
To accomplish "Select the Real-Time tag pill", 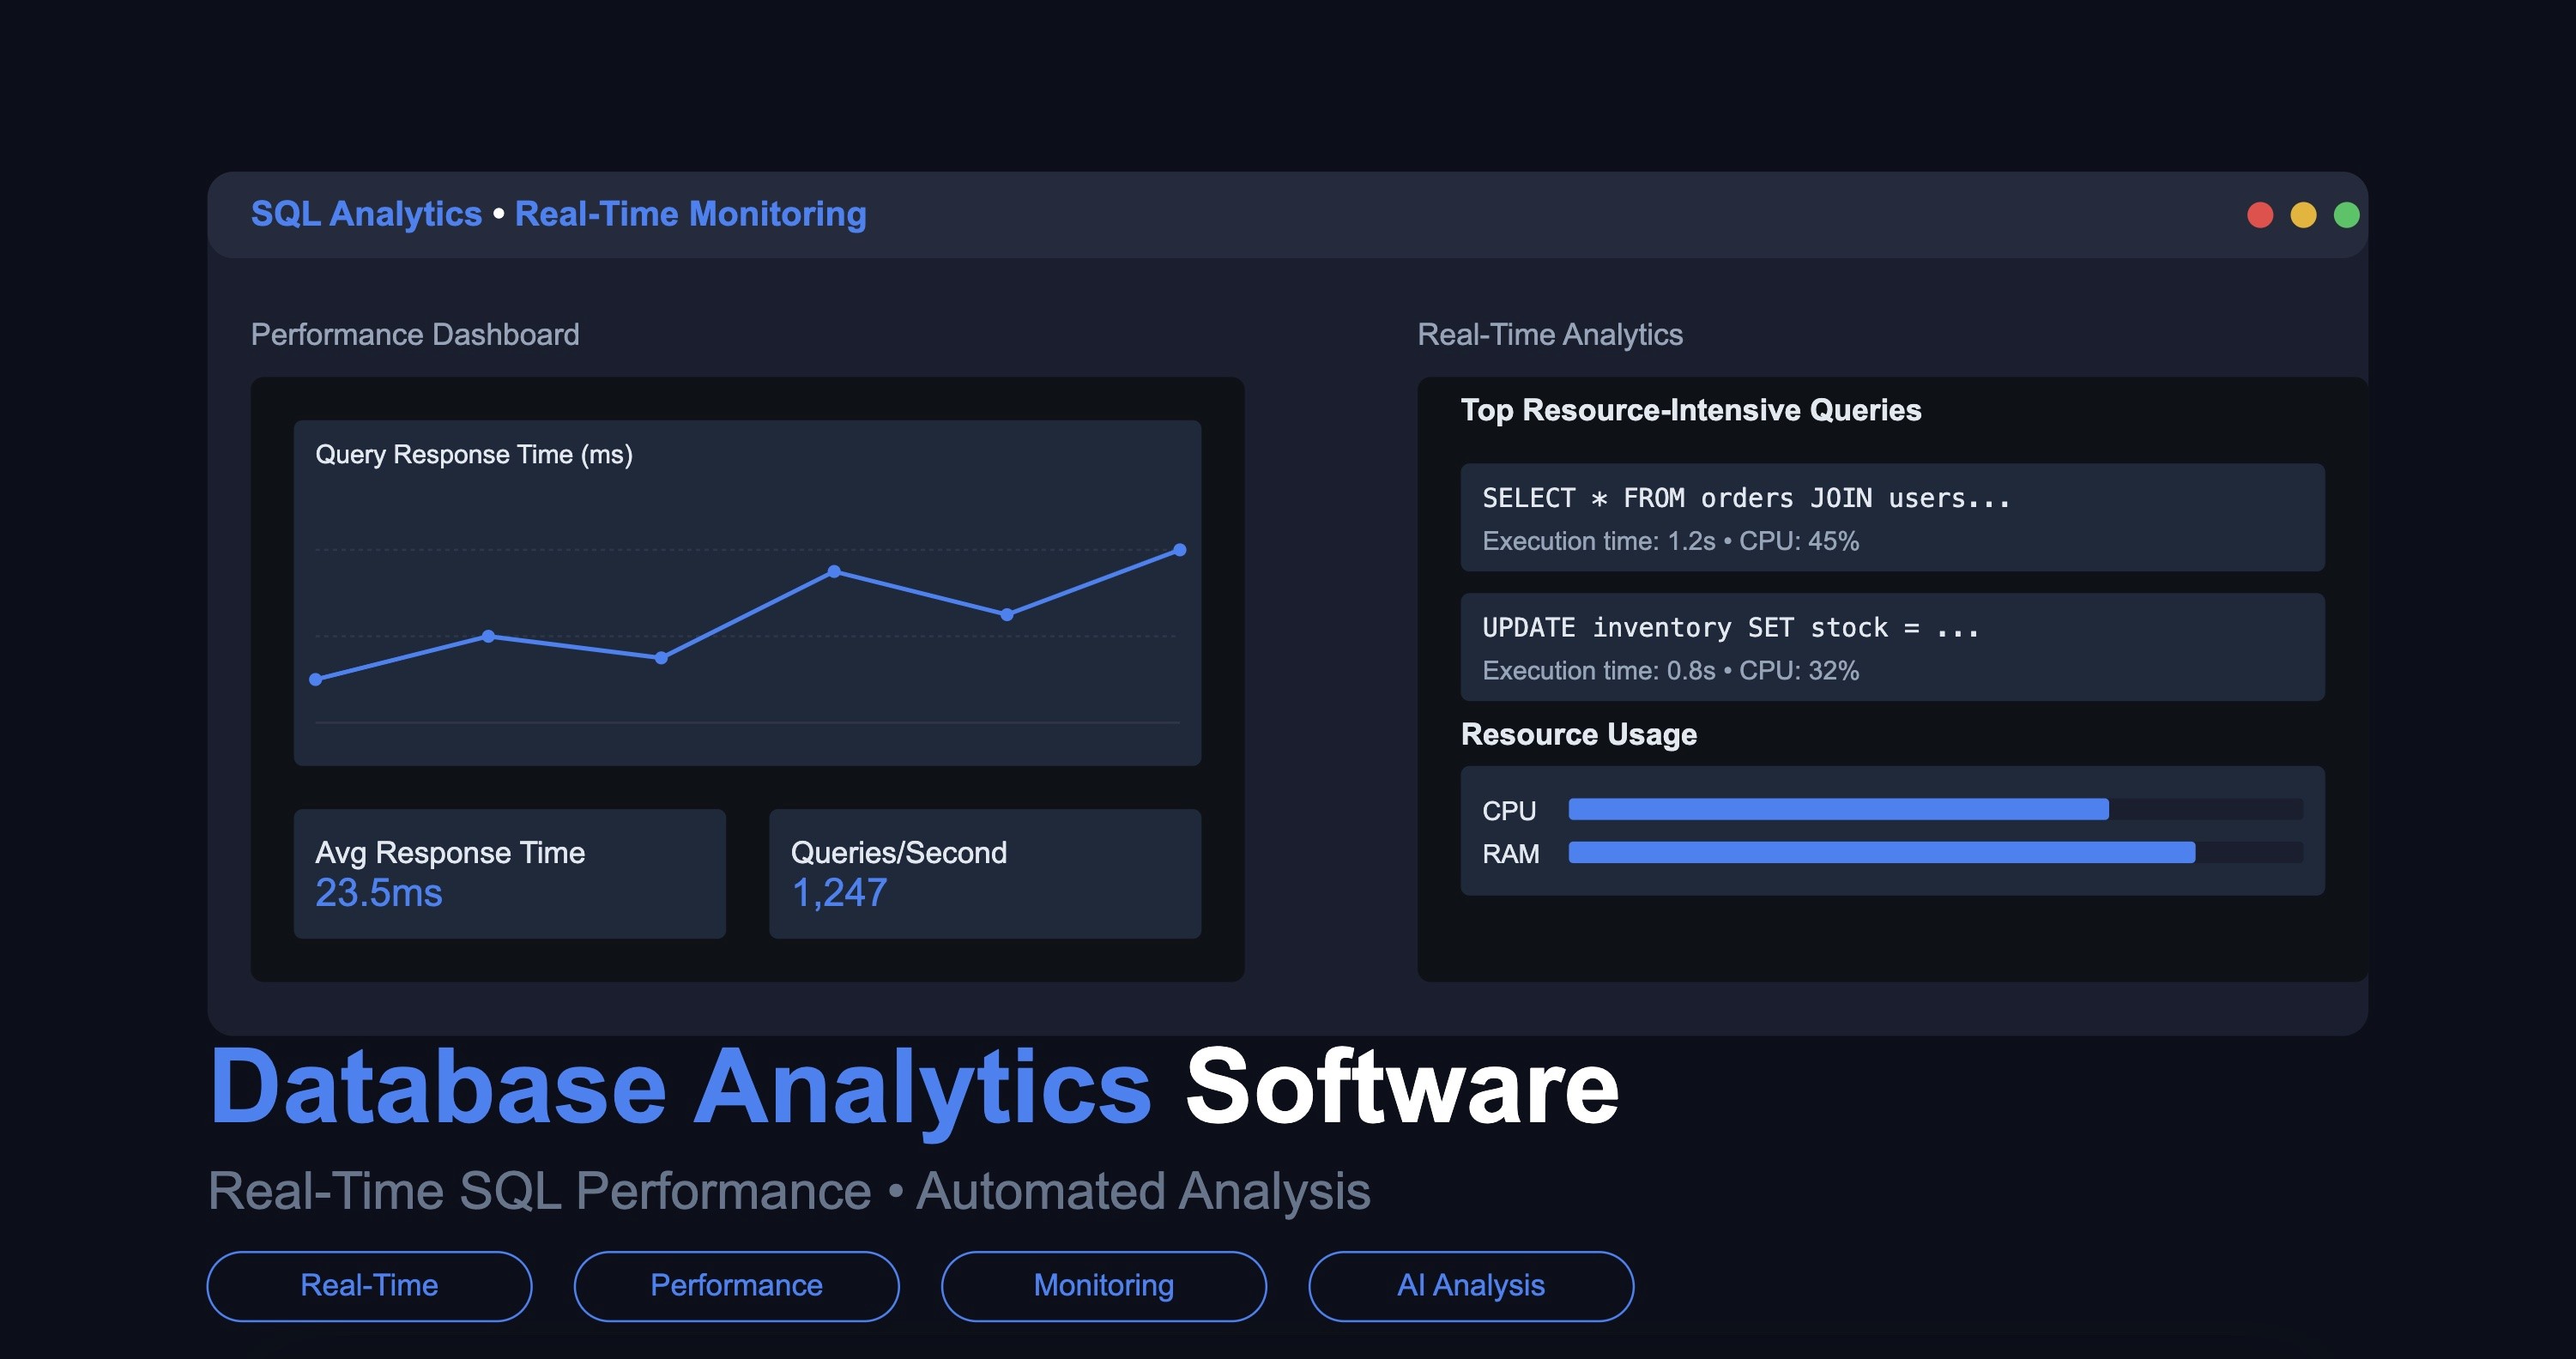I will pos(369,1286).
